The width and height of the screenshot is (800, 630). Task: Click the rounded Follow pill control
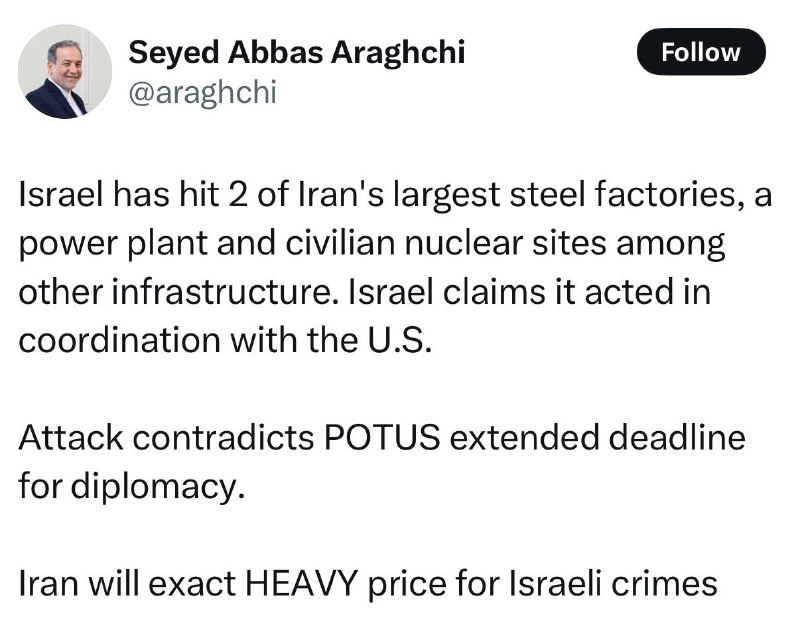[x=701, y=52]
